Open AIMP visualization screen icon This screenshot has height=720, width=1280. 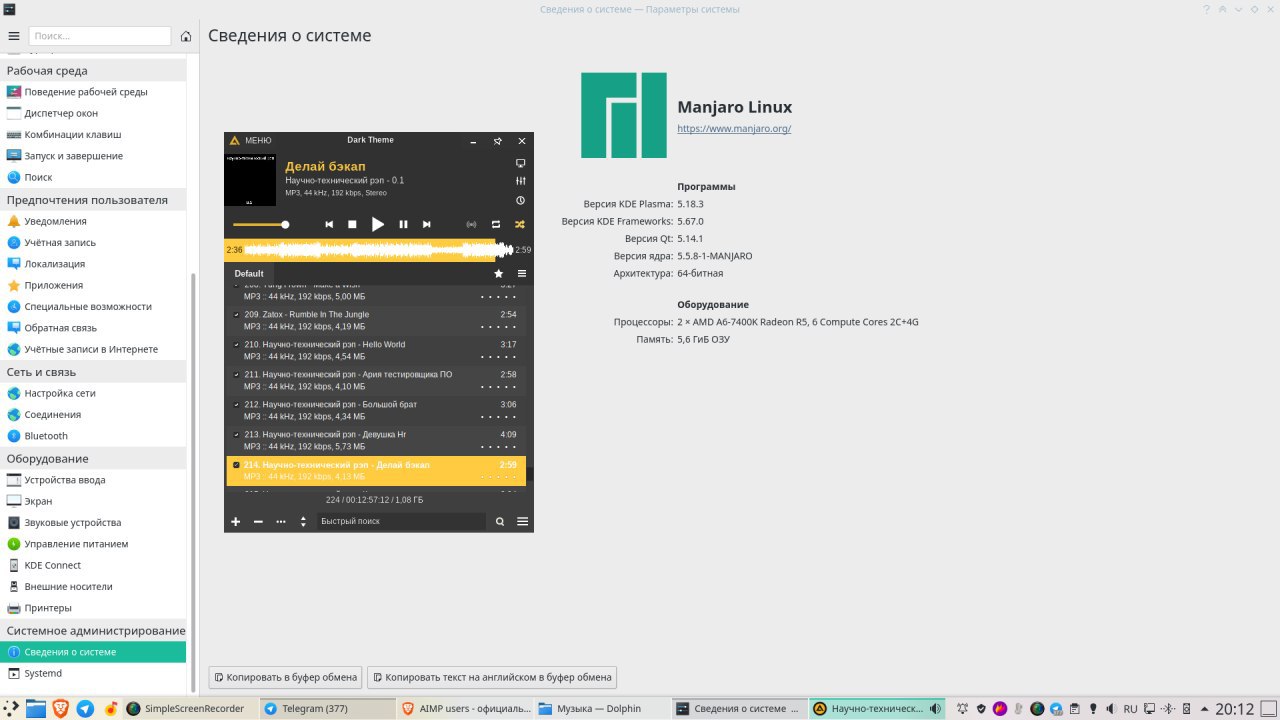pos(520,163)
